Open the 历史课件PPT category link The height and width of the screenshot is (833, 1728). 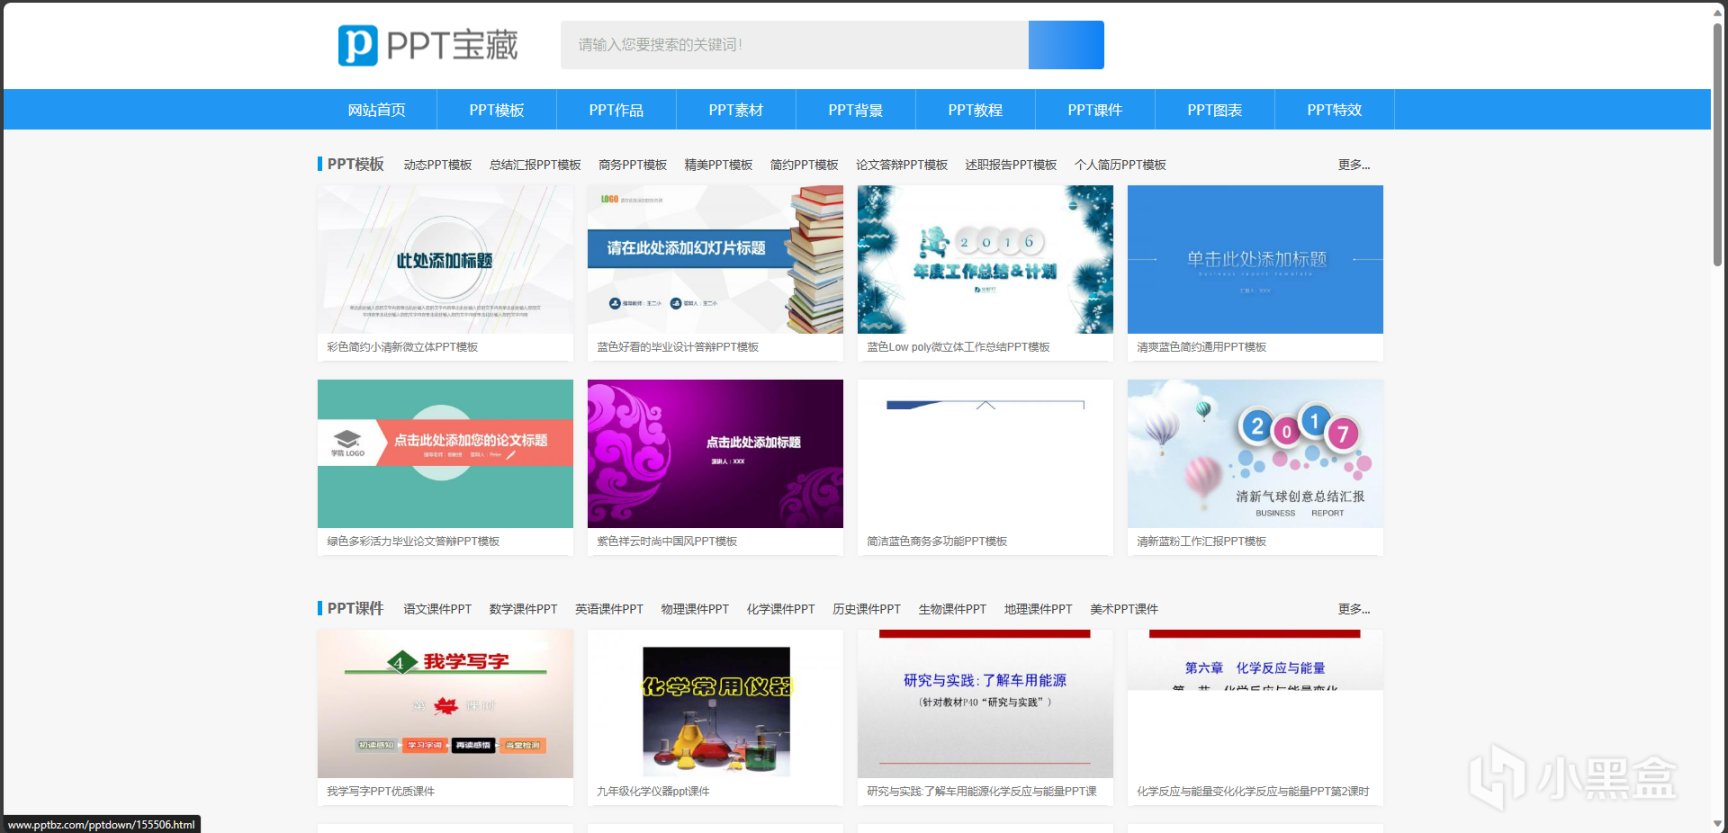click(867, 609)
